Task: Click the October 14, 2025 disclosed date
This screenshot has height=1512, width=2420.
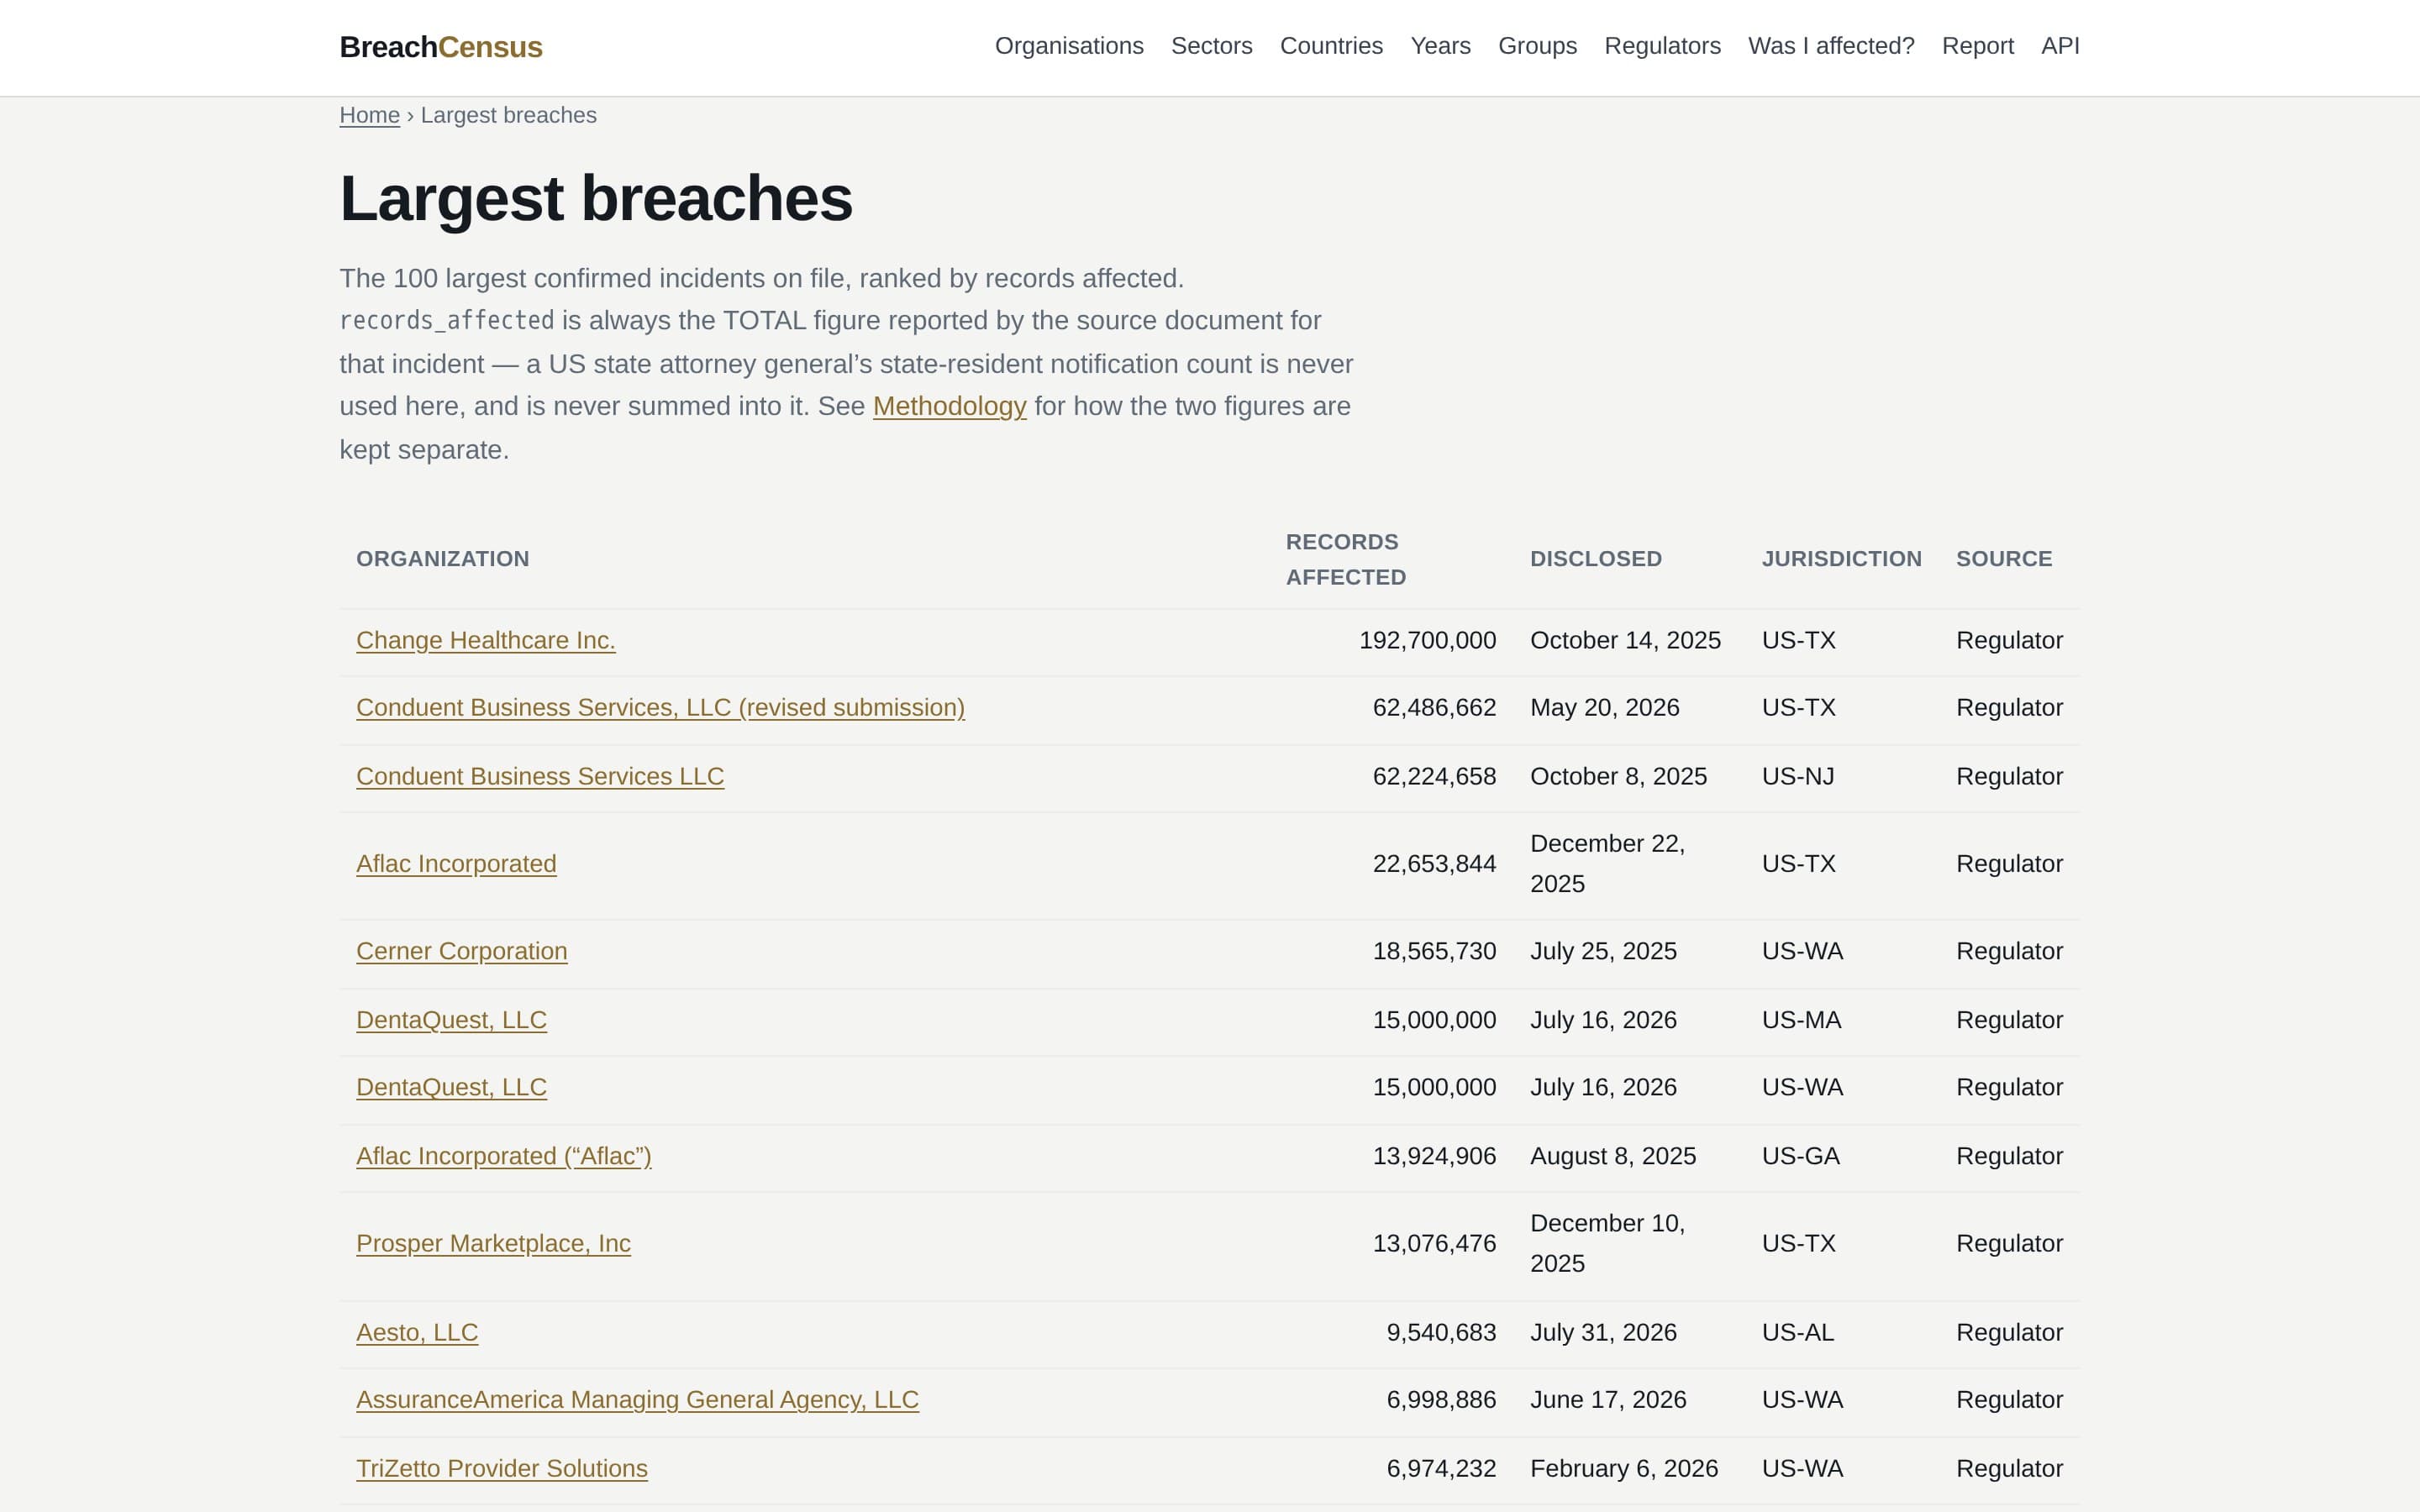Action: pos(1625,640)
